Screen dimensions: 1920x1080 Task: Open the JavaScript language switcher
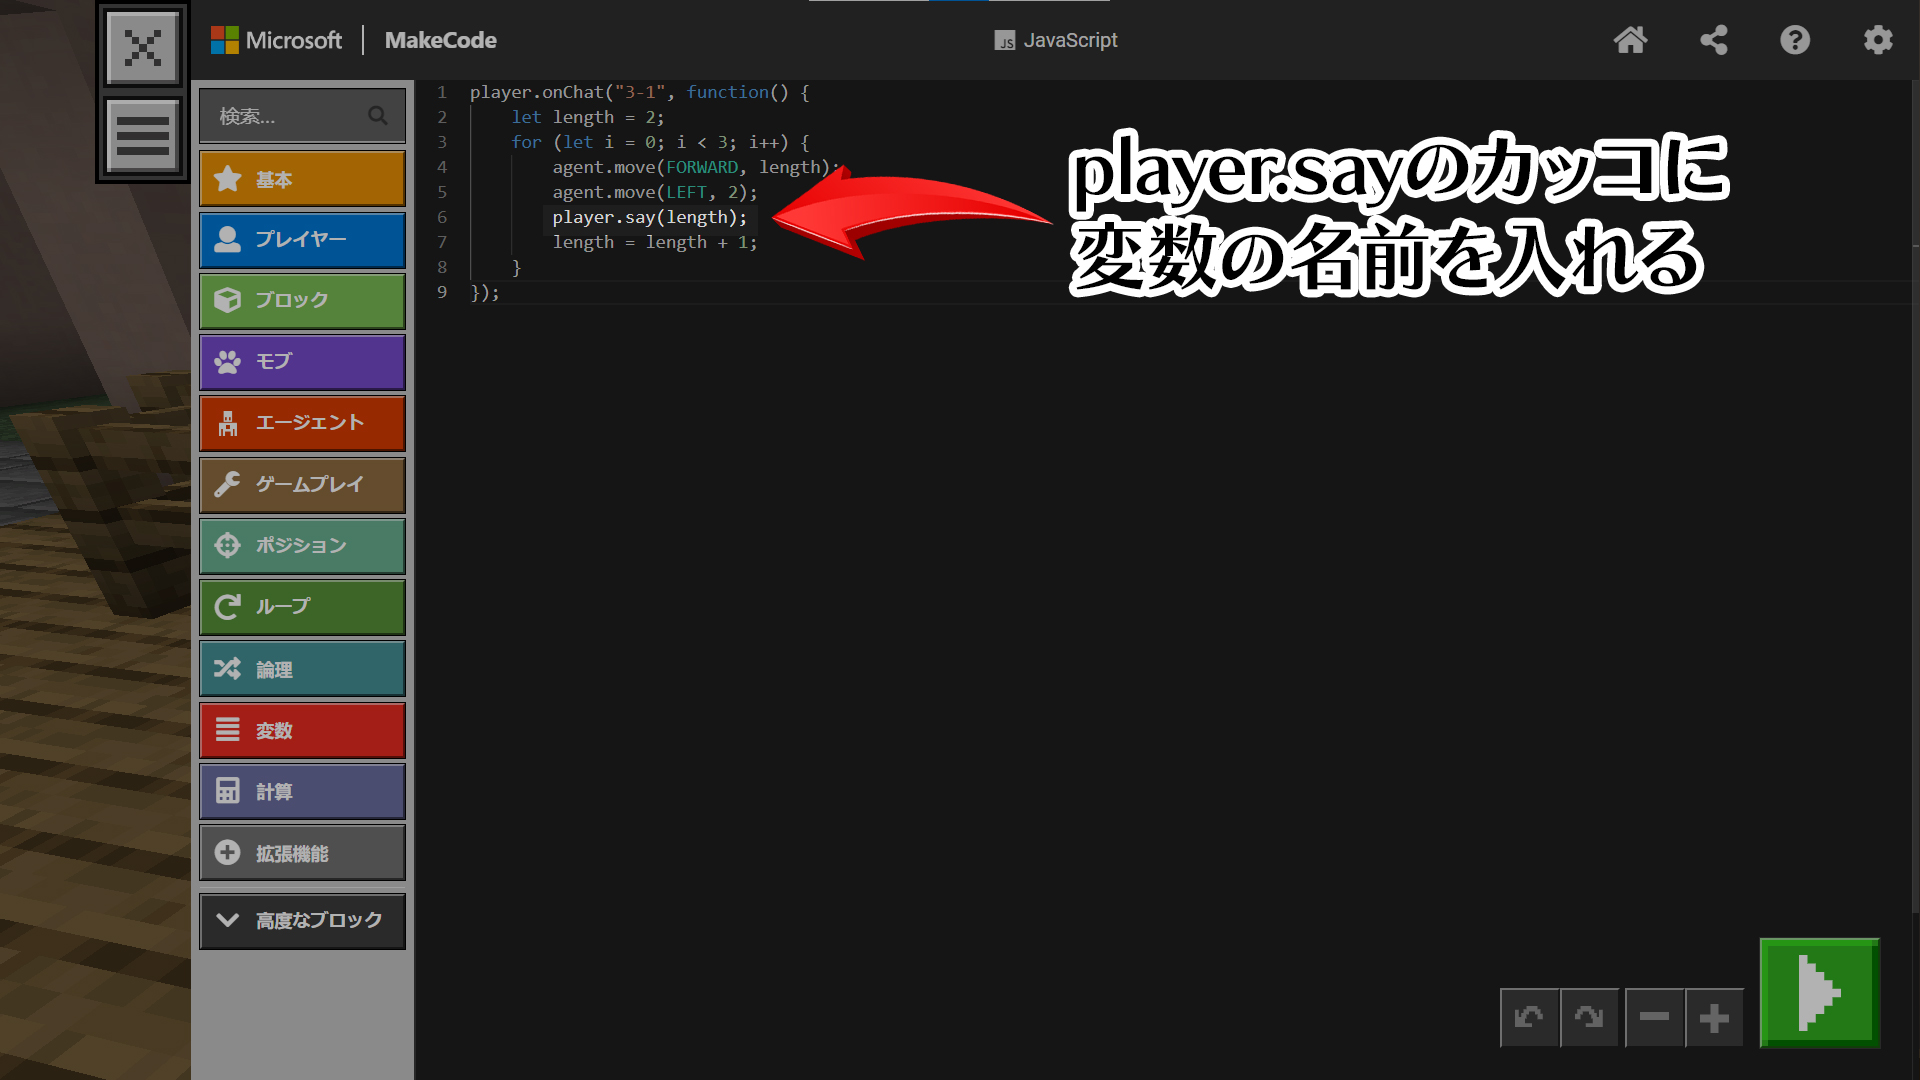coord(1056,40)
